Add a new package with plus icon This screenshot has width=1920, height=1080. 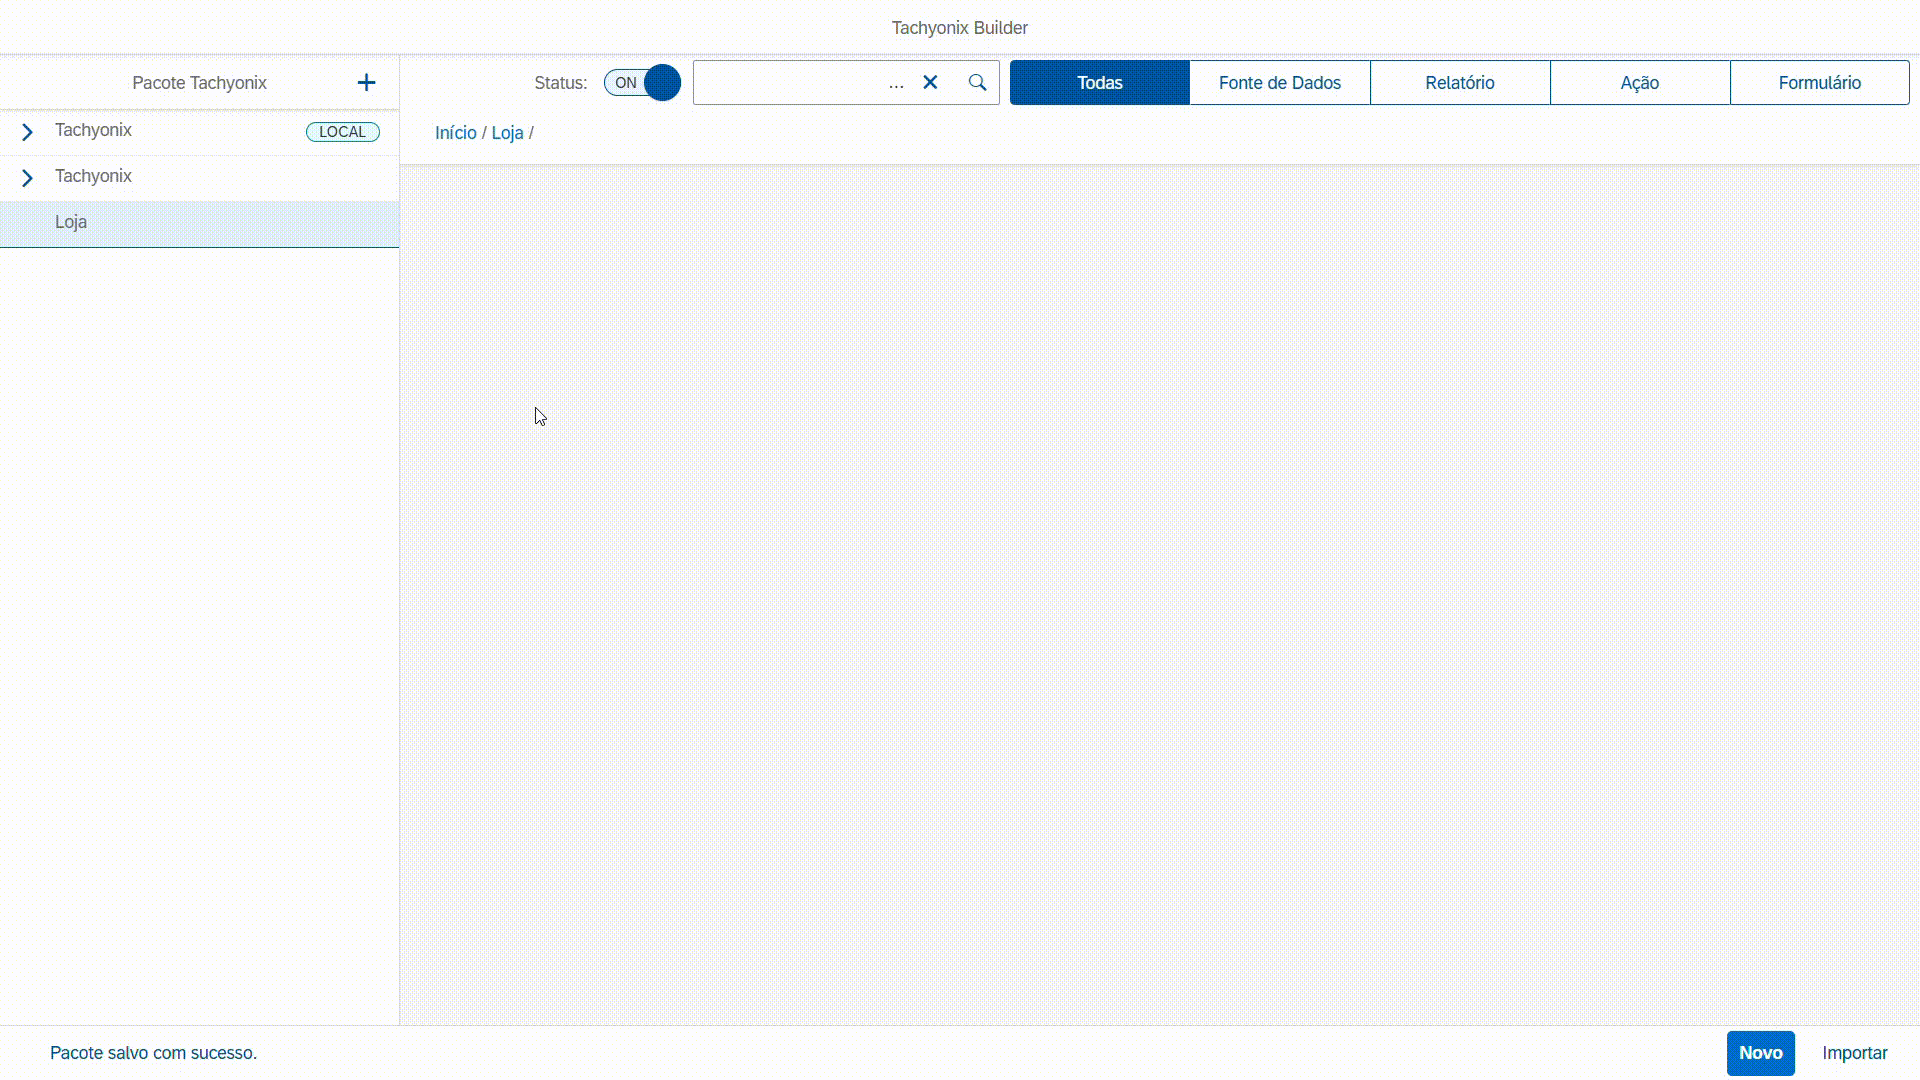coord(366,83)
